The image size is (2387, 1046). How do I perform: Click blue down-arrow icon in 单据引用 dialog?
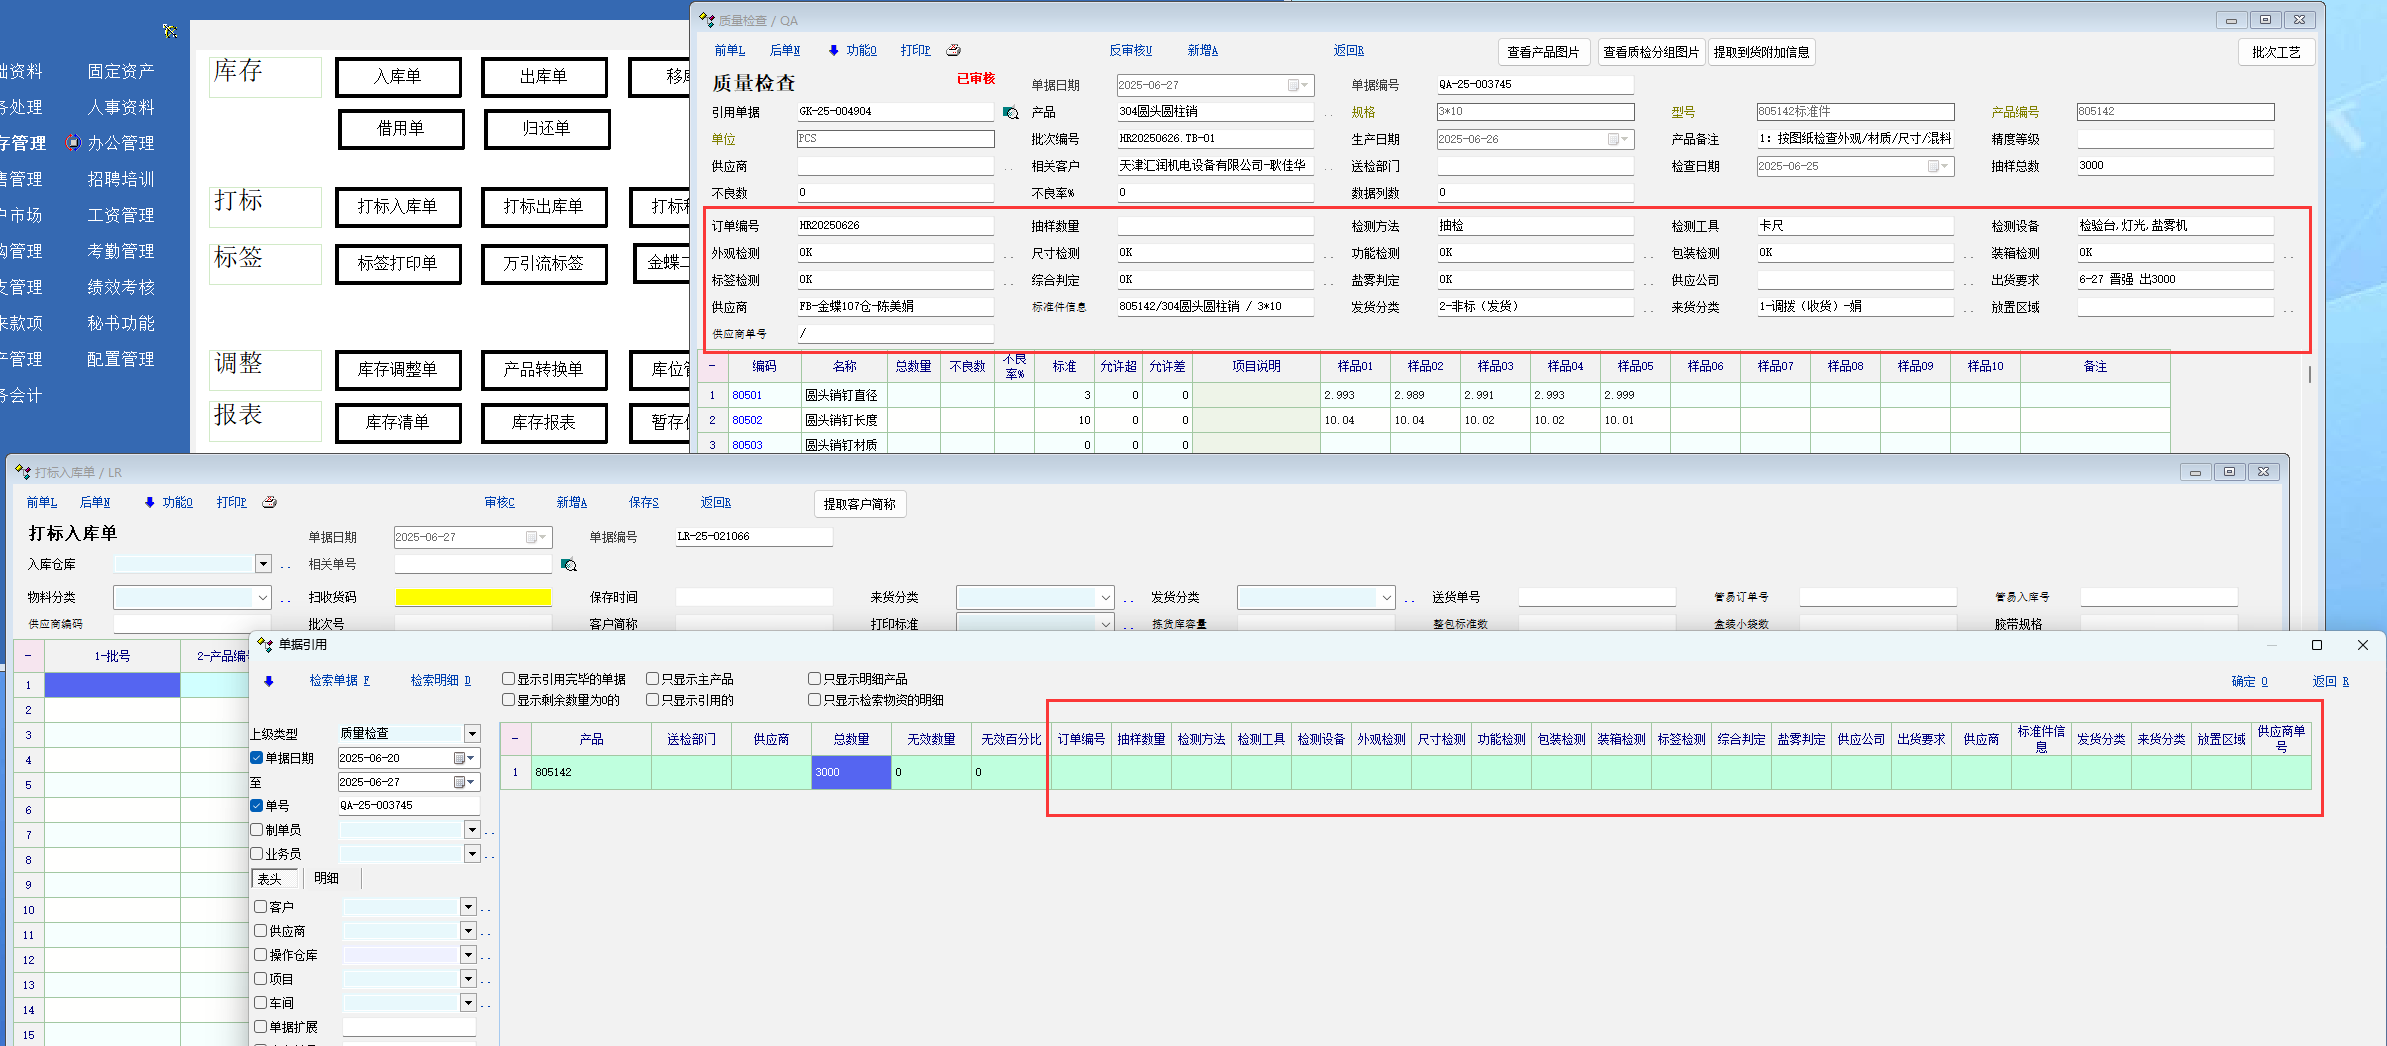(x=268, y=681)
